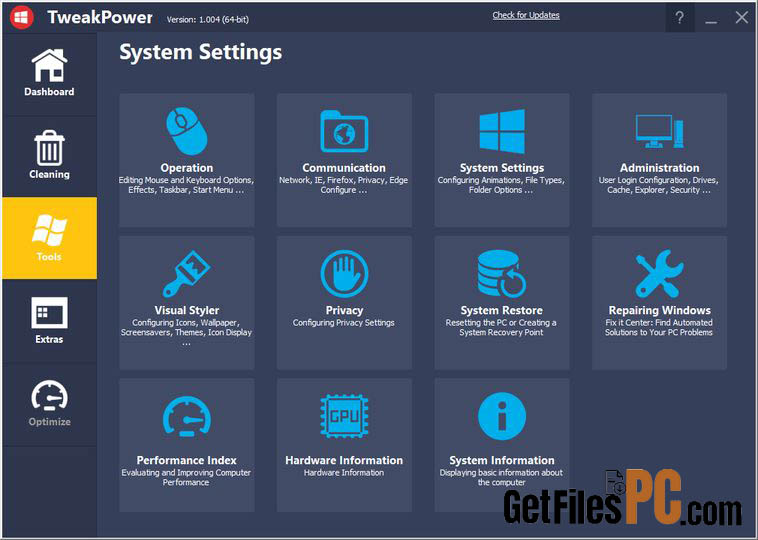Click 'Editing Mouse and Keyboard Options' description
This screenshot has width=758, height=540.
186,180
